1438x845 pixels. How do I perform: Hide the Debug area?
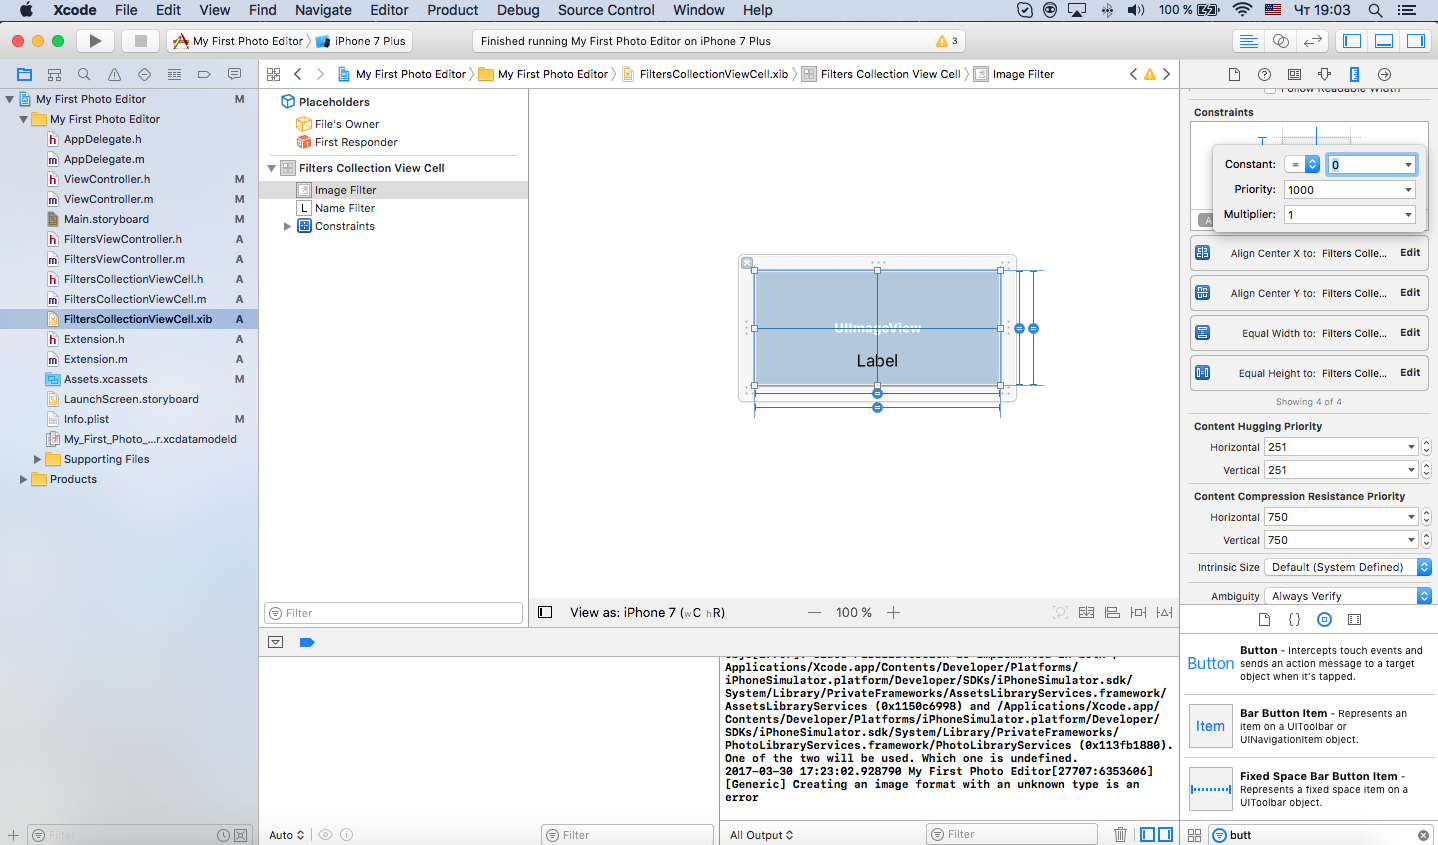(x=1384, y=41)
